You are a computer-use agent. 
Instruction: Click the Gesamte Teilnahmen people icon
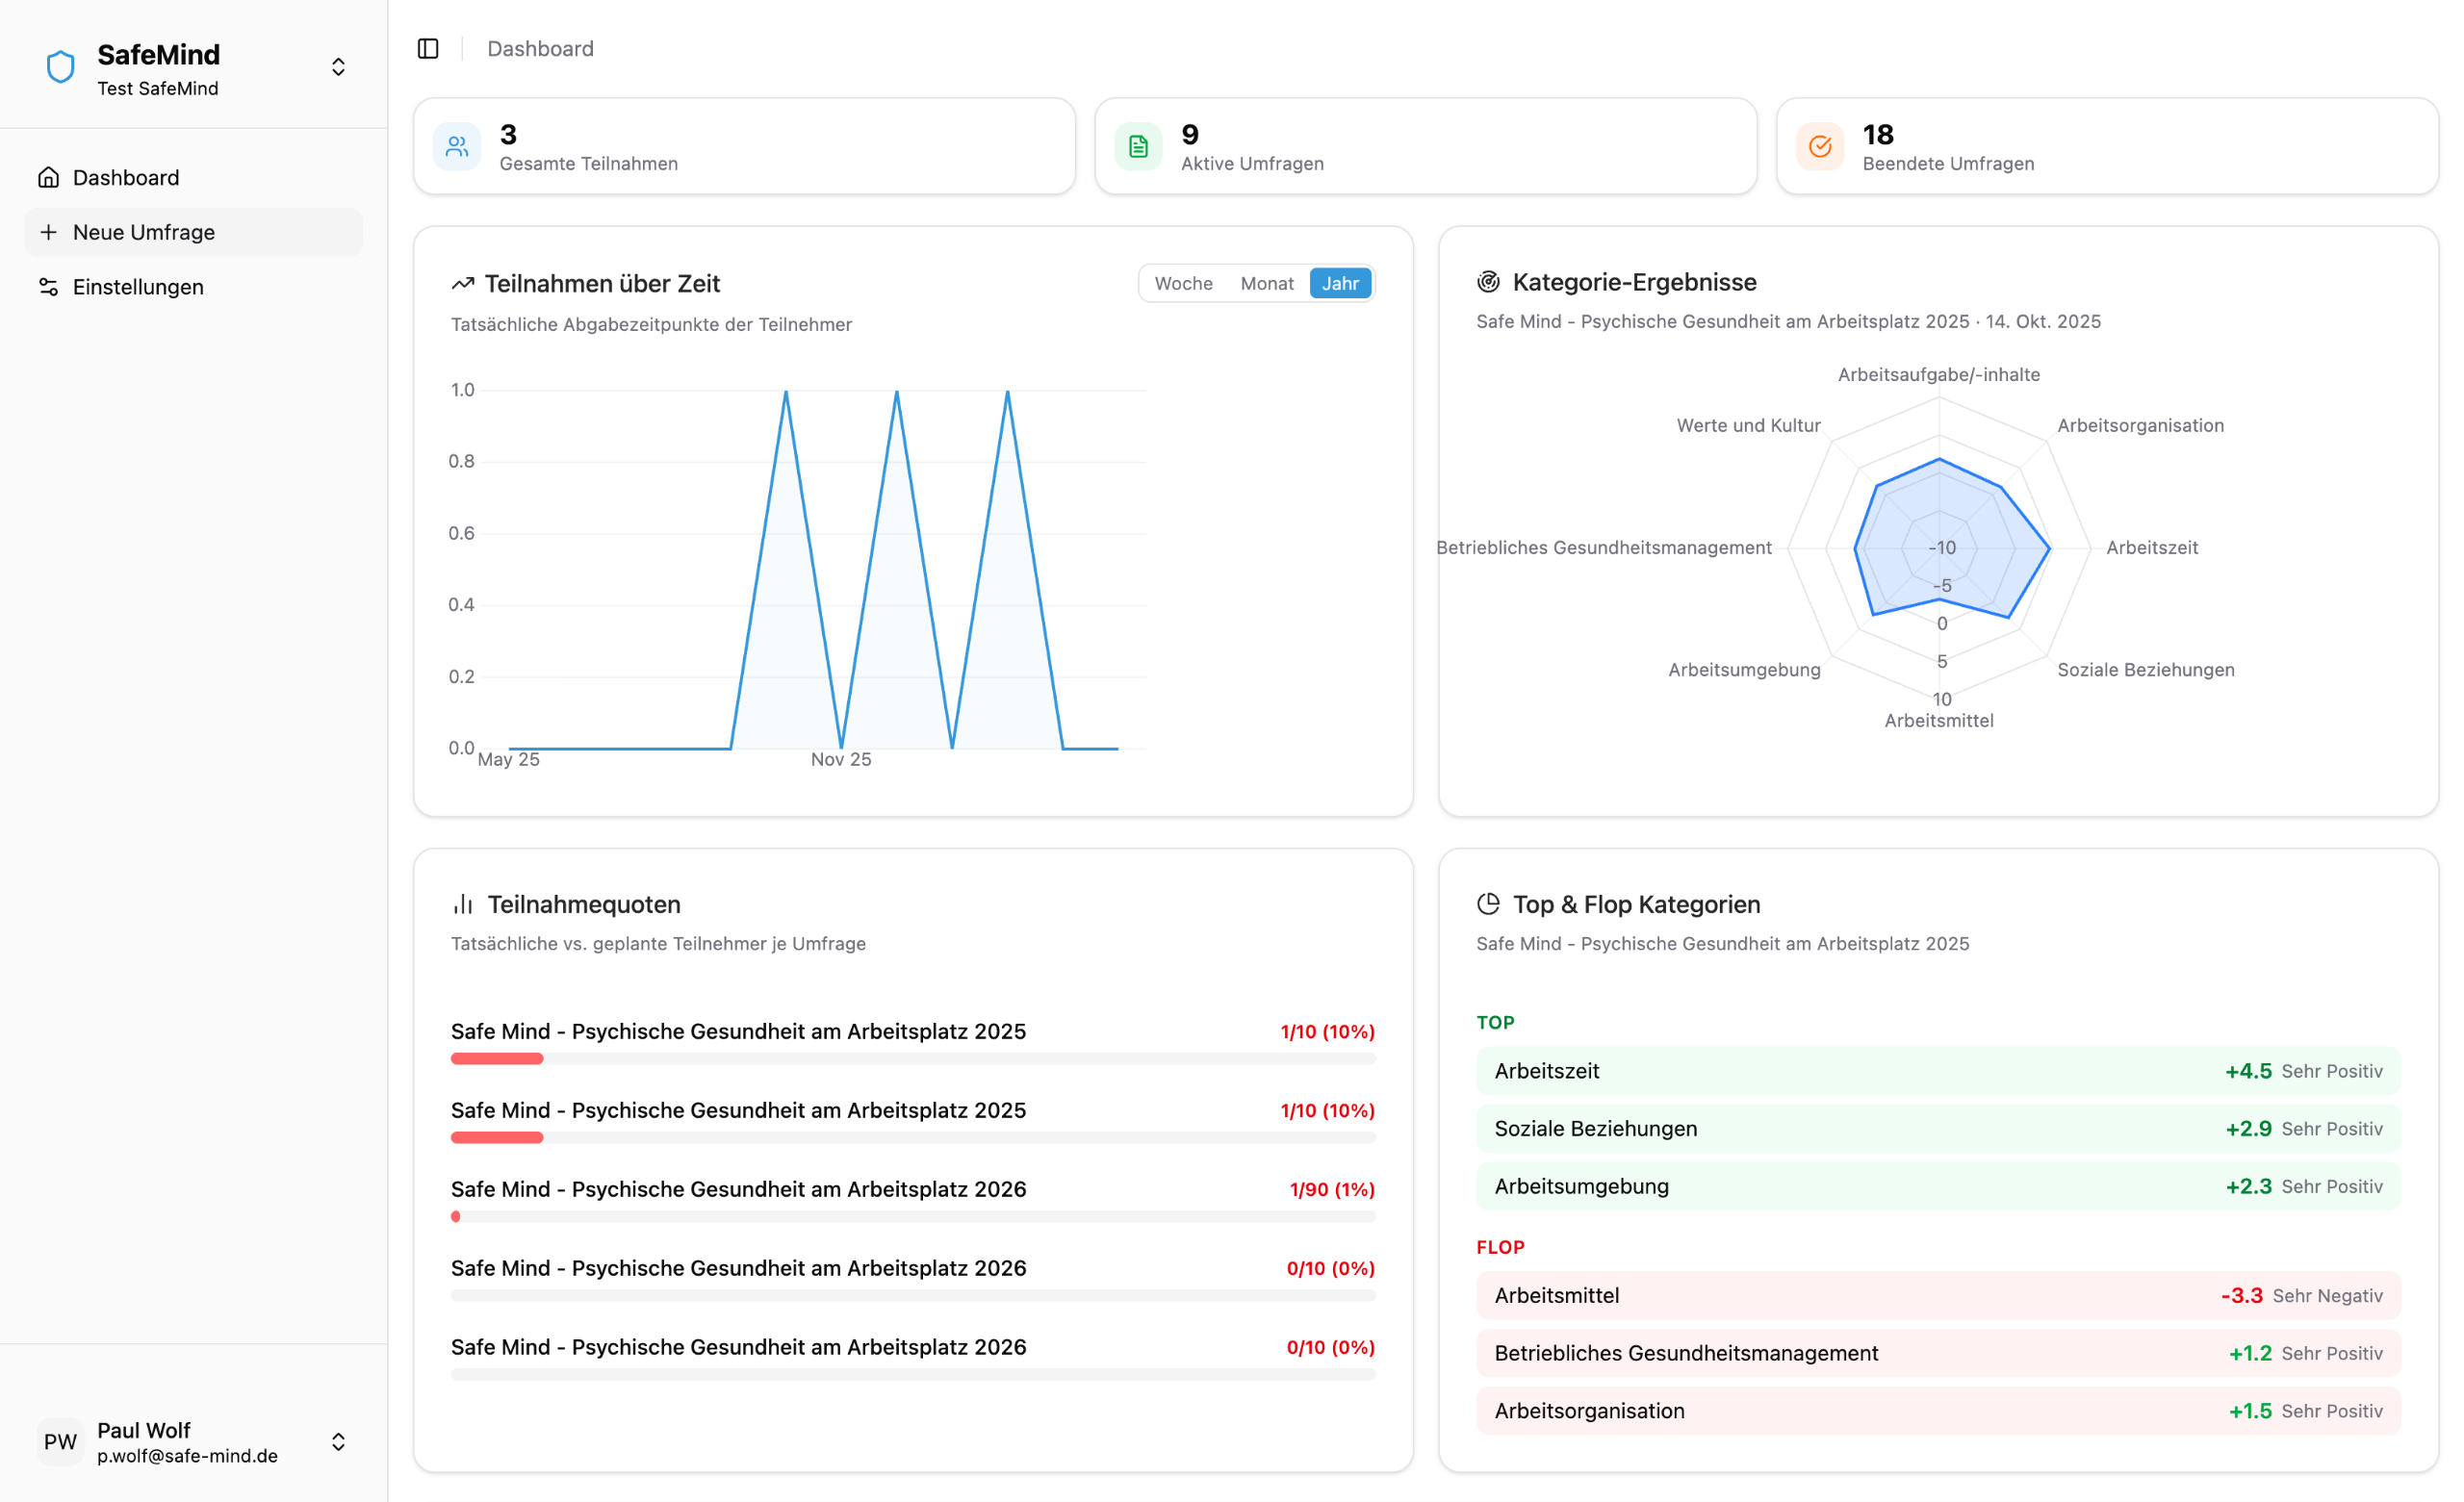(x=457, y=147)
